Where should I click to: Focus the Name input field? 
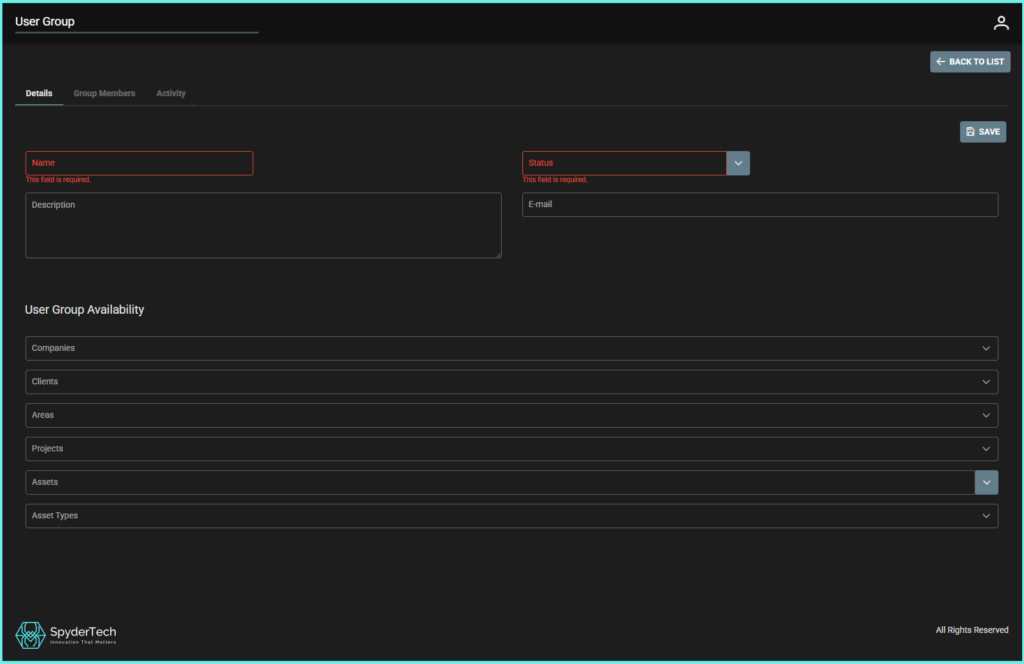pos(139,163)
